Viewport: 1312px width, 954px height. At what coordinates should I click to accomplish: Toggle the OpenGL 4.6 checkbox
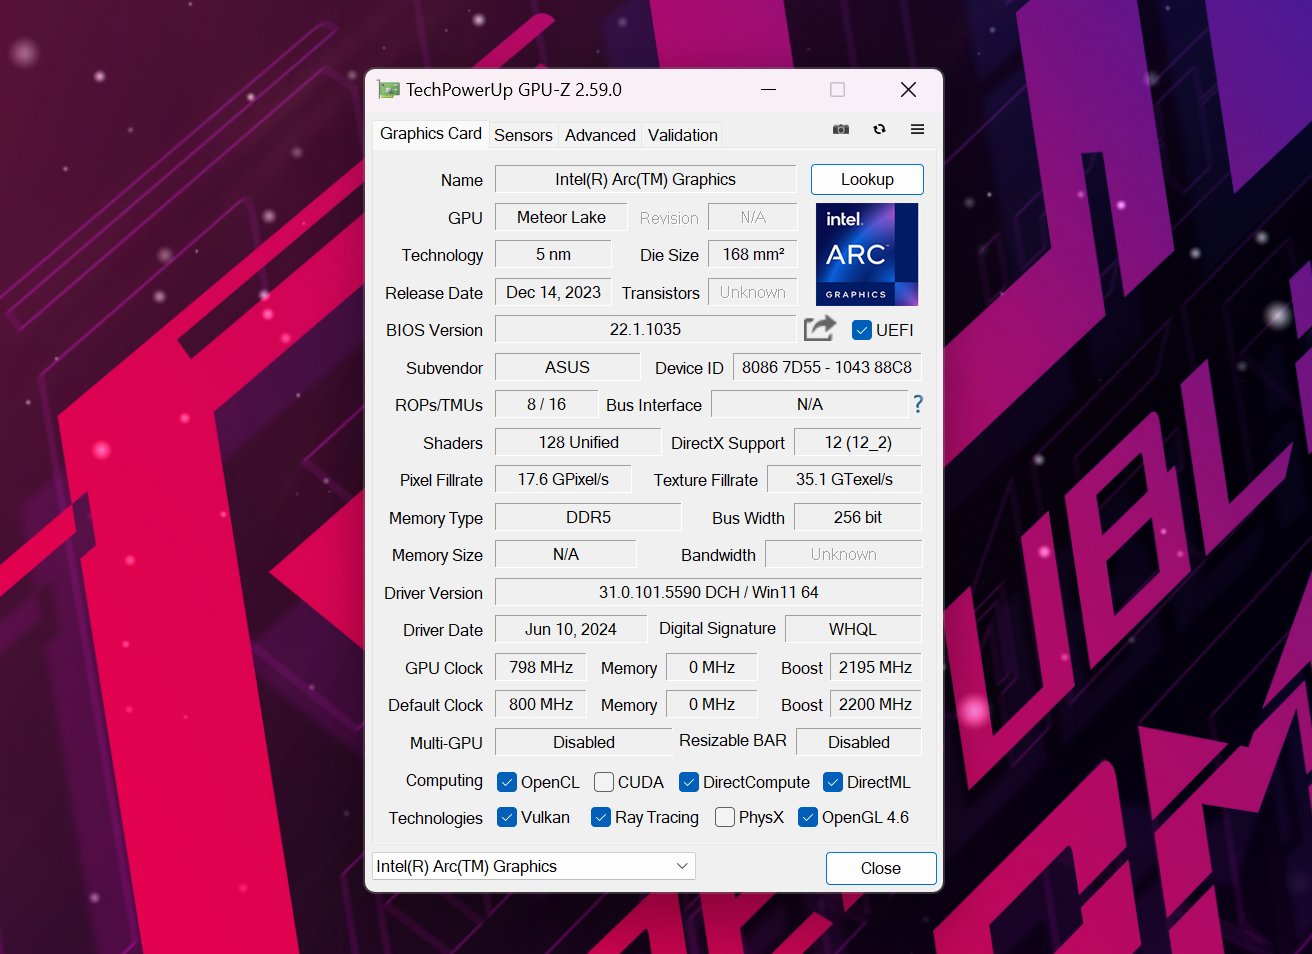[x=808, y=817]
